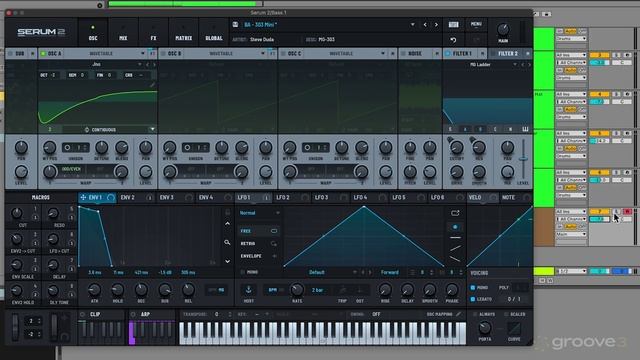640x360 pixels.
Task: Move the Filter 1 LEVEL slider
Action: pyautogui.click(x=523, y=158)
